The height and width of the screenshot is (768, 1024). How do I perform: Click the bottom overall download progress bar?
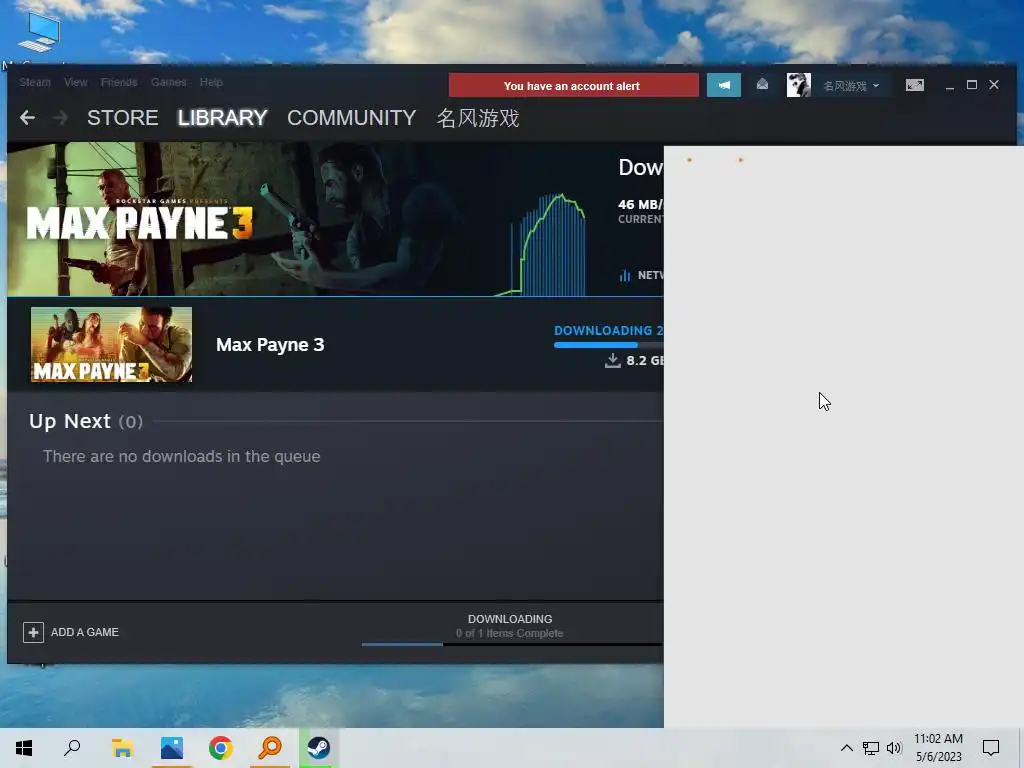click(x=512, y=645)
